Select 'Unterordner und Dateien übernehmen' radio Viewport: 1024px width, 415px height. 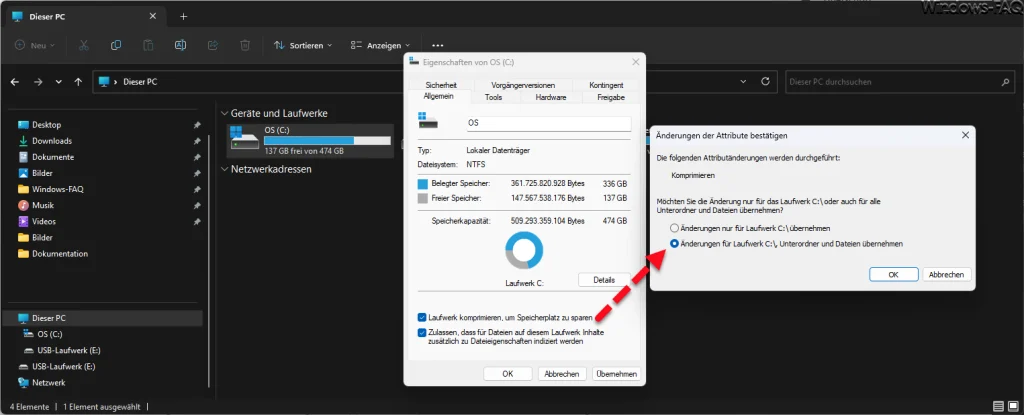pyautogui.click(x=675, y=244)
